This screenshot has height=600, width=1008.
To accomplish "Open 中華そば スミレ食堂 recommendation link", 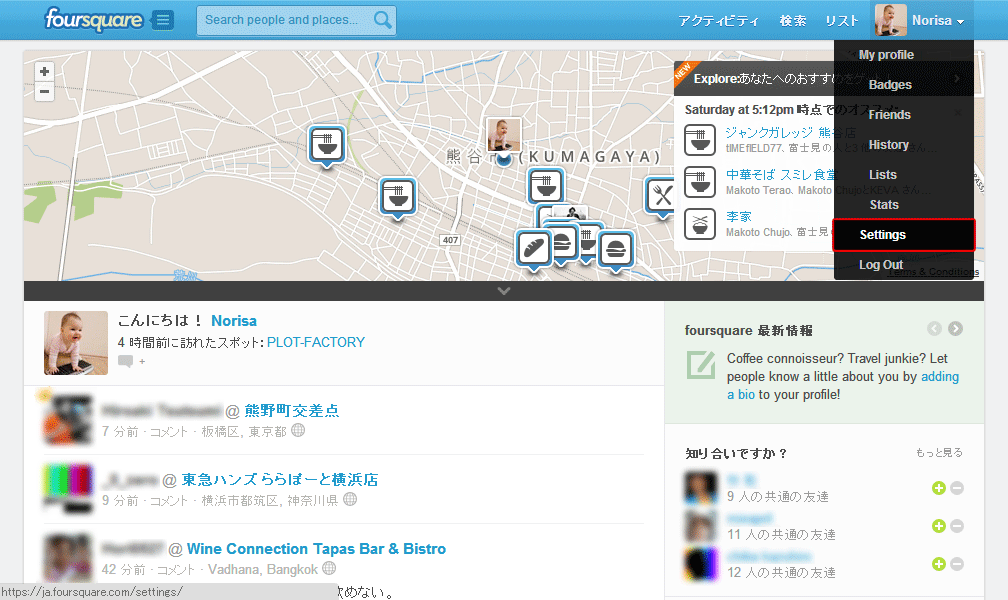I will click(780, 174).
